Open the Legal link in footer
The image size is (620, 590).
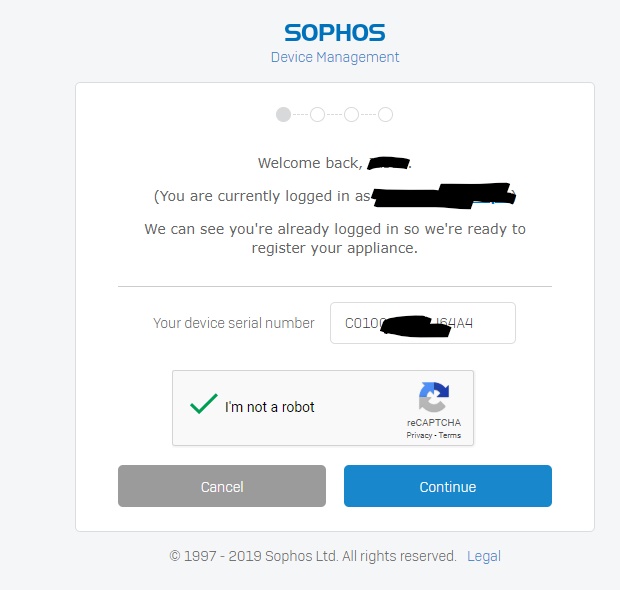click(x=484, y=556)
